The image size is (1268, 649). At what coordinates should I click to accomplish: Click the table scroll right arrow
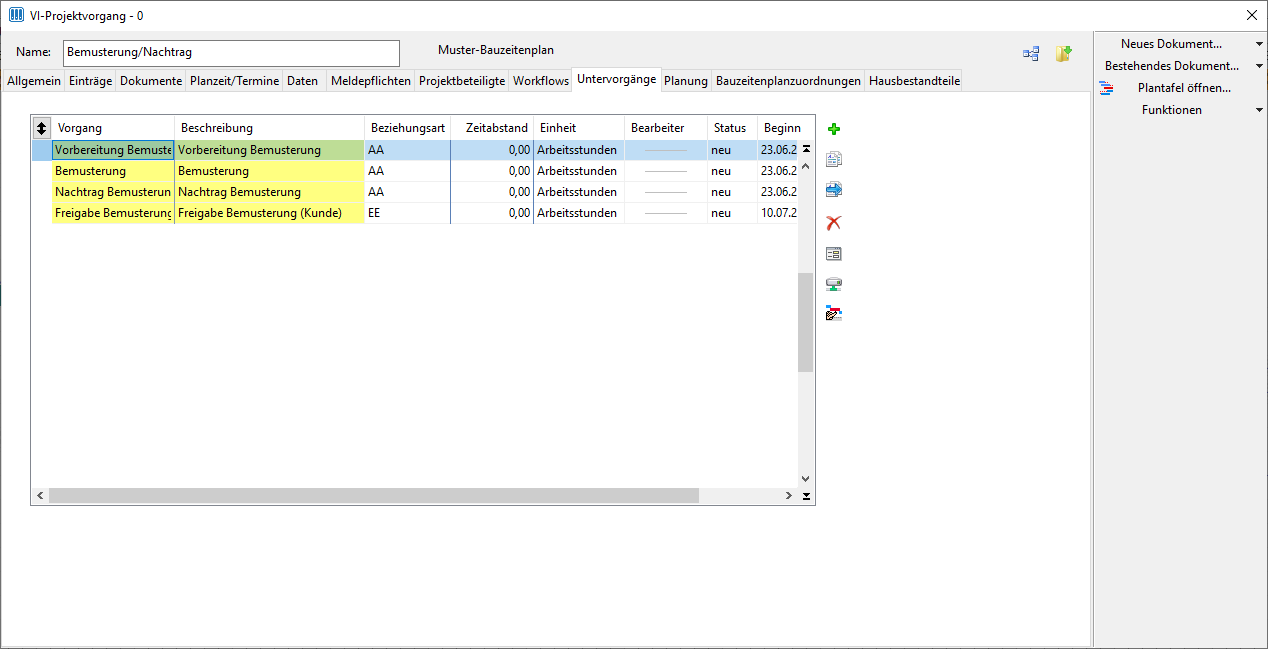tap(789, 496)
